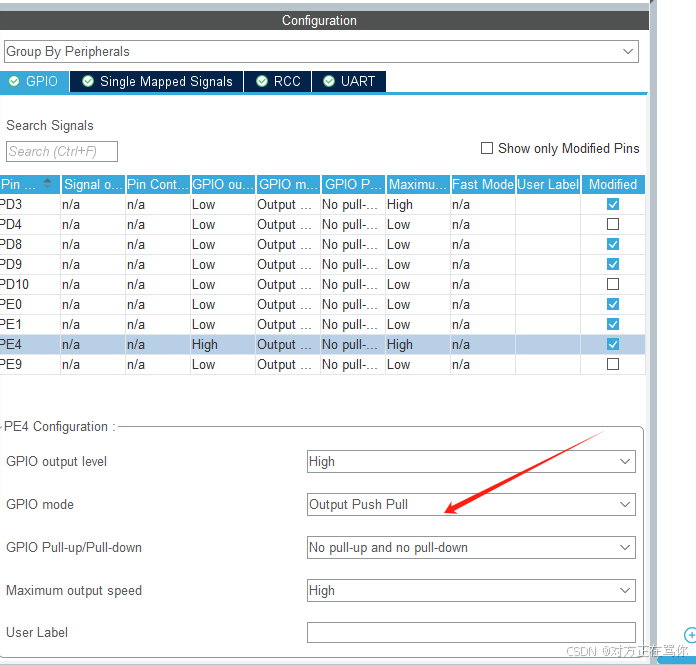Select the PE1 pin row
Viewport: 696px width, 665px height.
(x=322, y=324)
